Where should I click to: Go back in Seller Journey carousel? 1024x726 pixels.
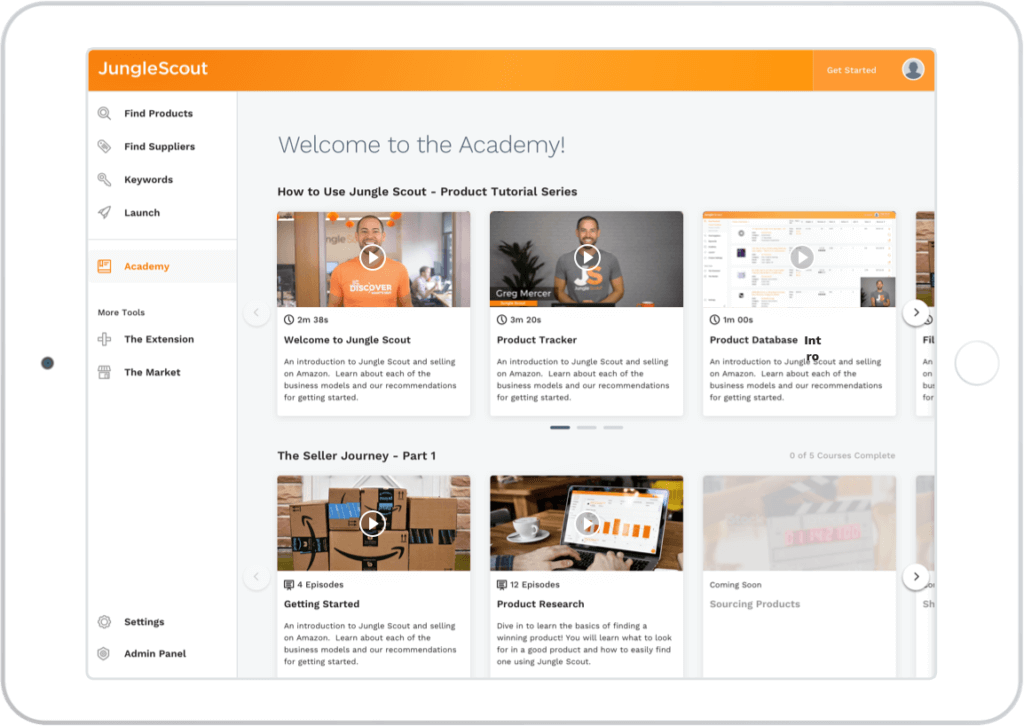click(x=256, y=576)
